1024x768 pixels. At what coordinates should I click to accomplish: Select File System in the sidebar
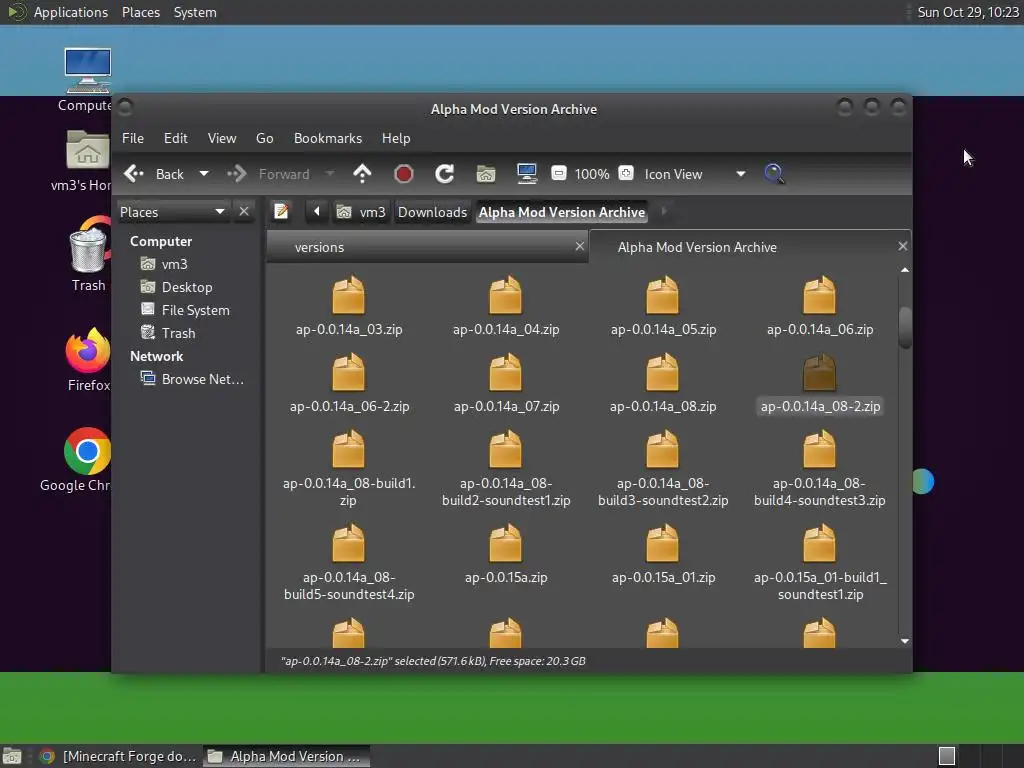(195, 310)
